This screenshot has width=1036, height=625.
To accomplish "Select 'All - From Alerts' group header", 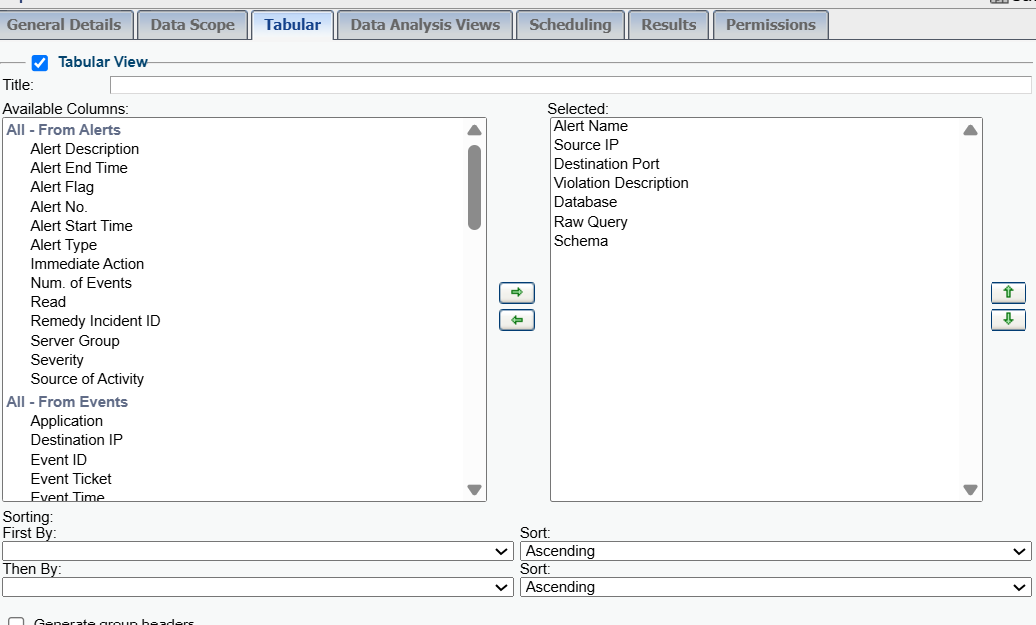I will pos(63,130).
